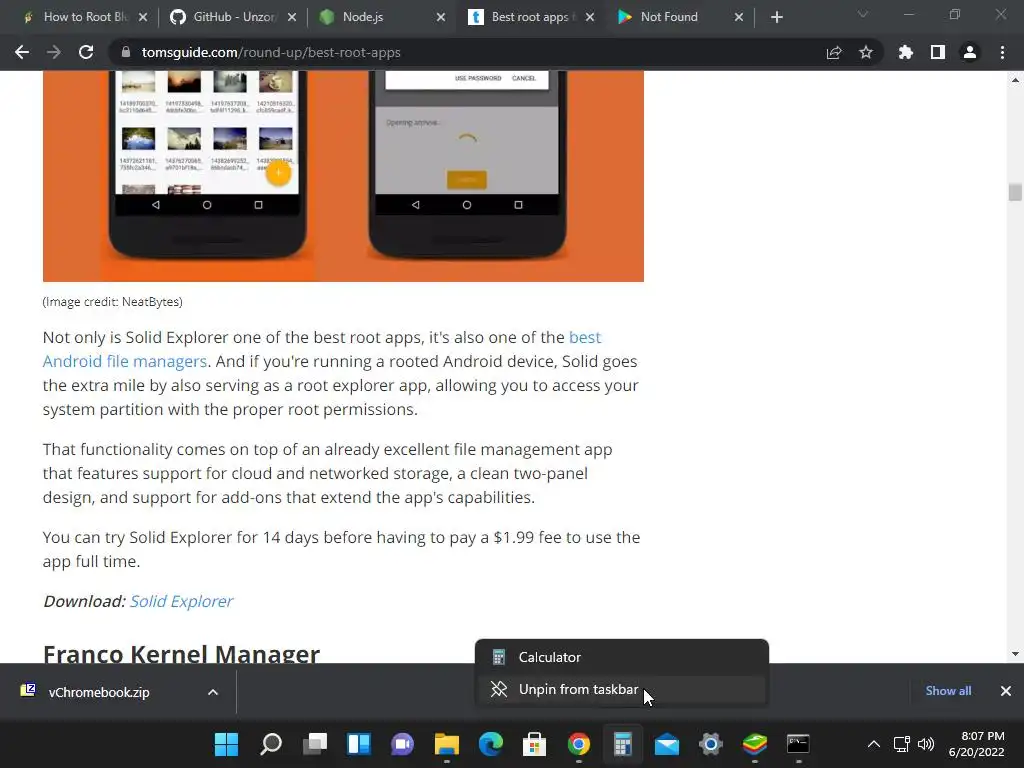
Task: Launch Microsoft Edge from taskbar
Action: pos(490,744)
